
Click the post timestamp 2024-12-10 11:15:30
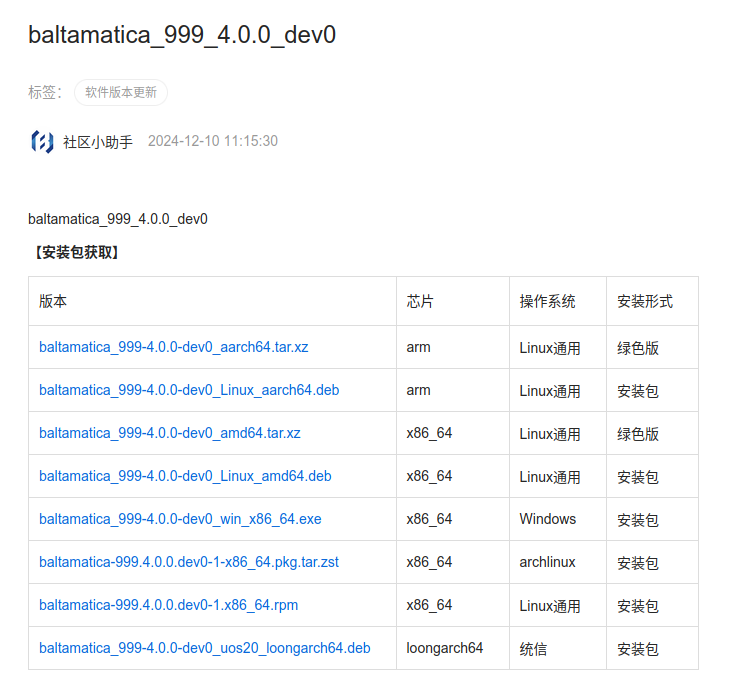213,141
